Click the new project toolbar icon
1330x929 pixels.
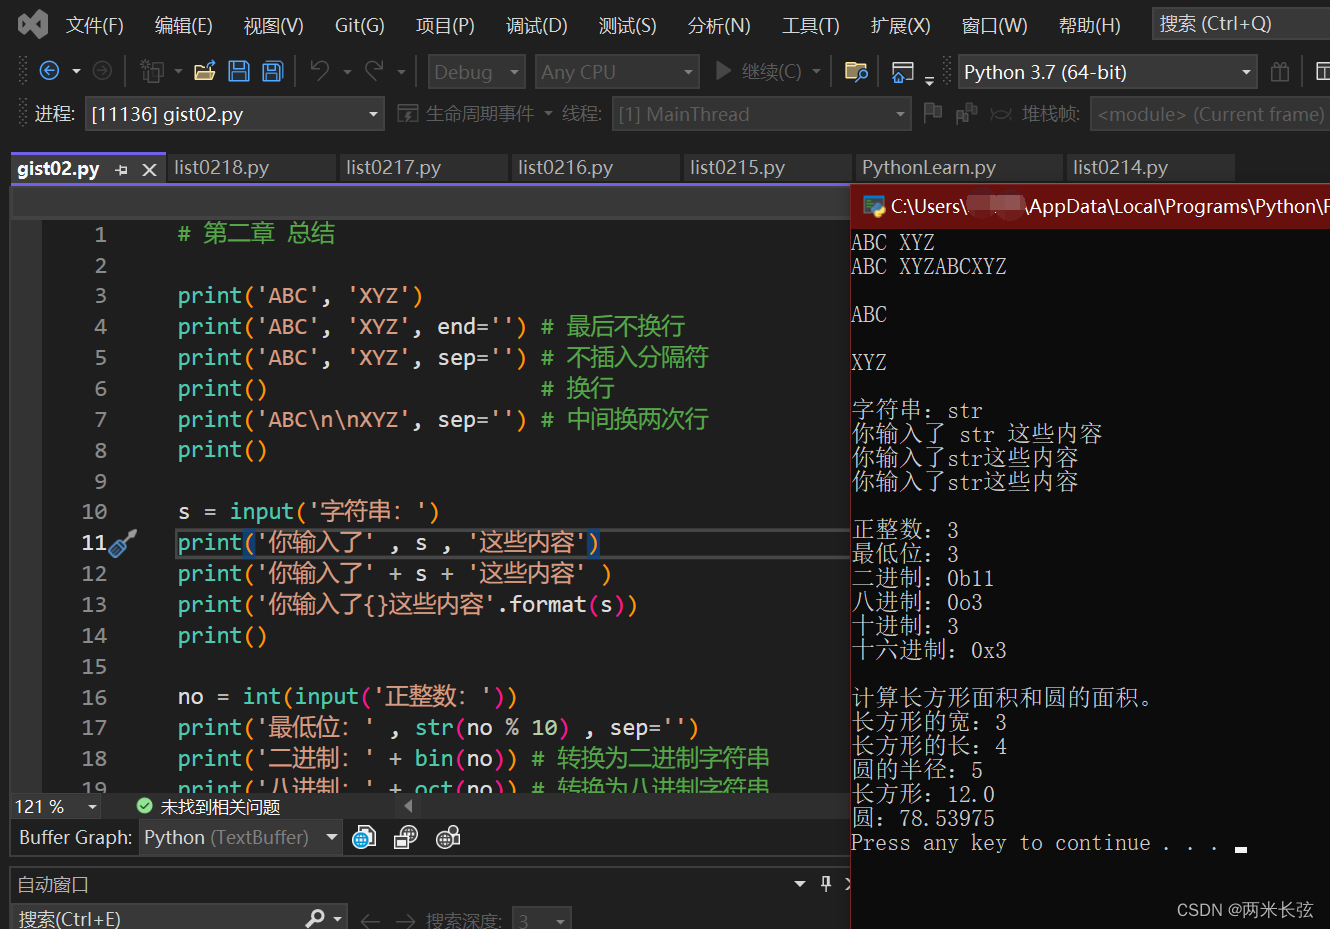point(152,71)
